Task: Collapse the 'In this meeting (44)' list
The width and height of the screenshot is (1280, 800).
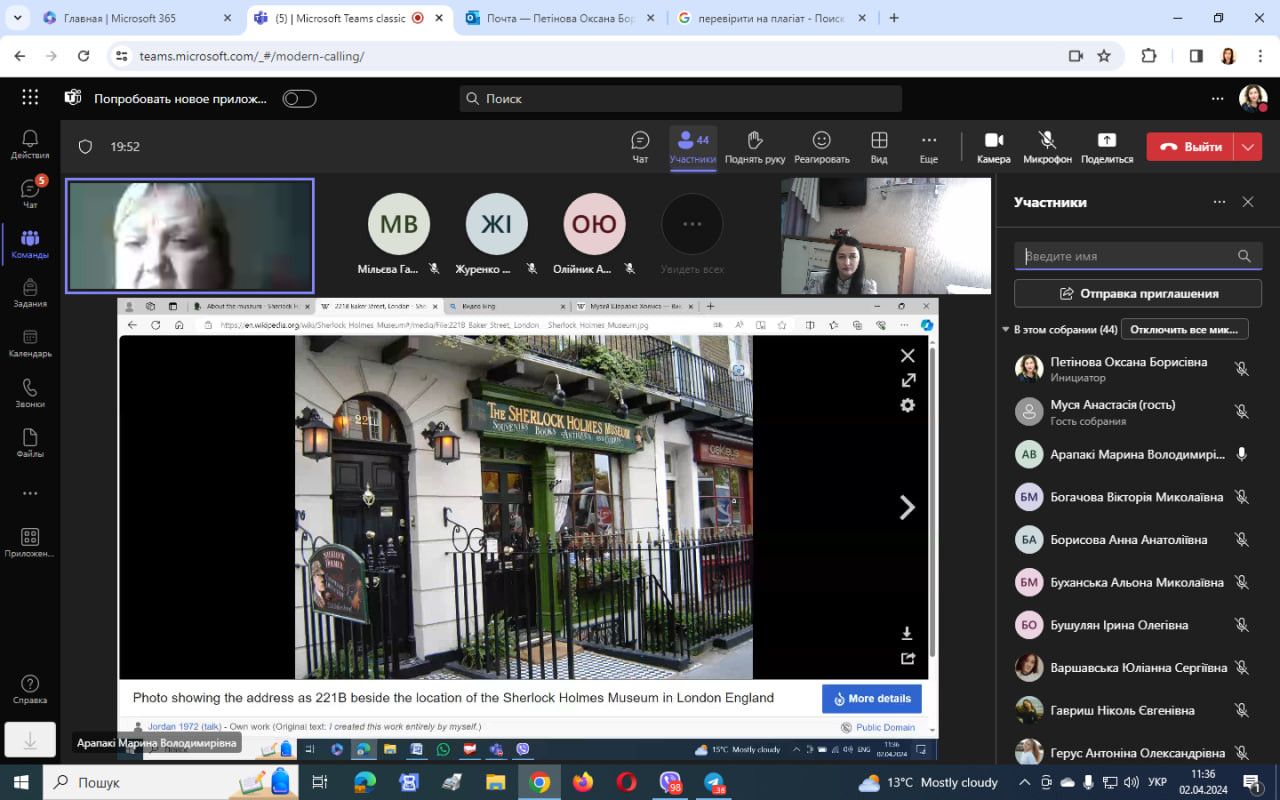Action: pyautogui.click(x=1006, y=329)
